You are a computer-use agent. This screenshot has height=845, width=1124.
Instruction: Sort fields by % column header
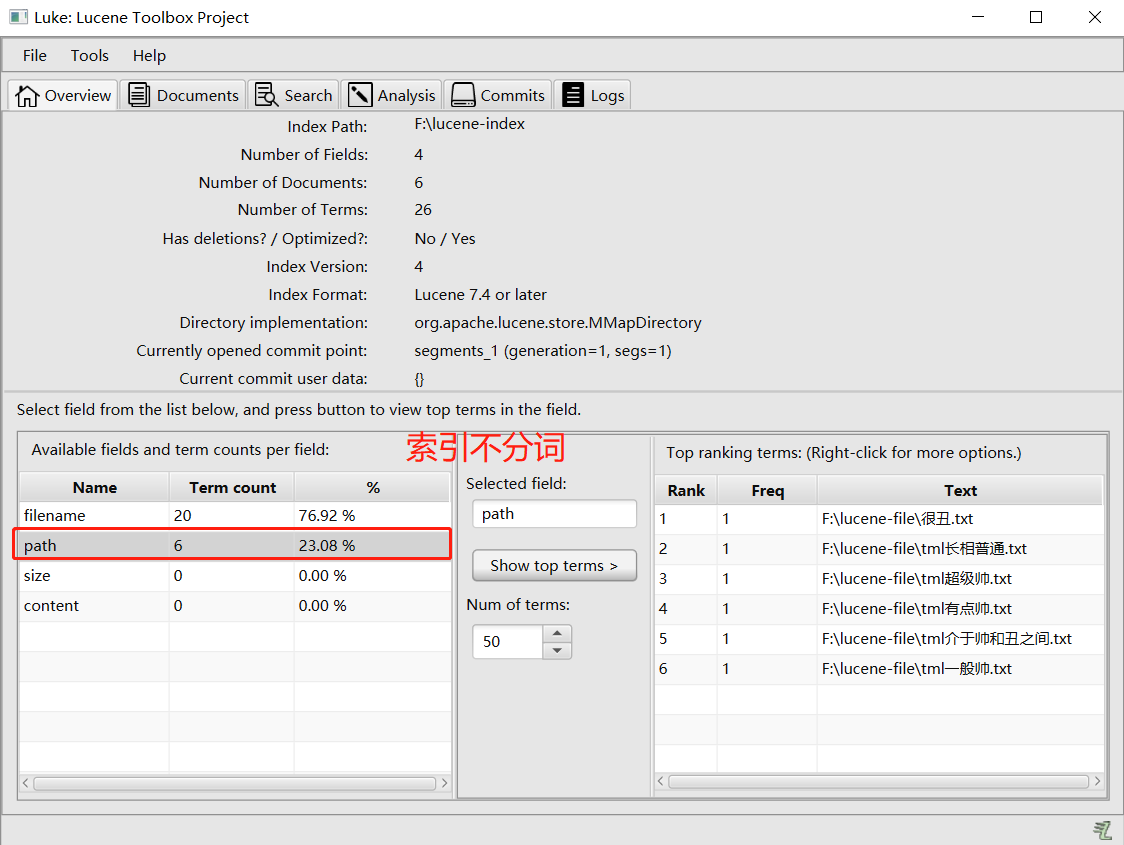[373, 487]
